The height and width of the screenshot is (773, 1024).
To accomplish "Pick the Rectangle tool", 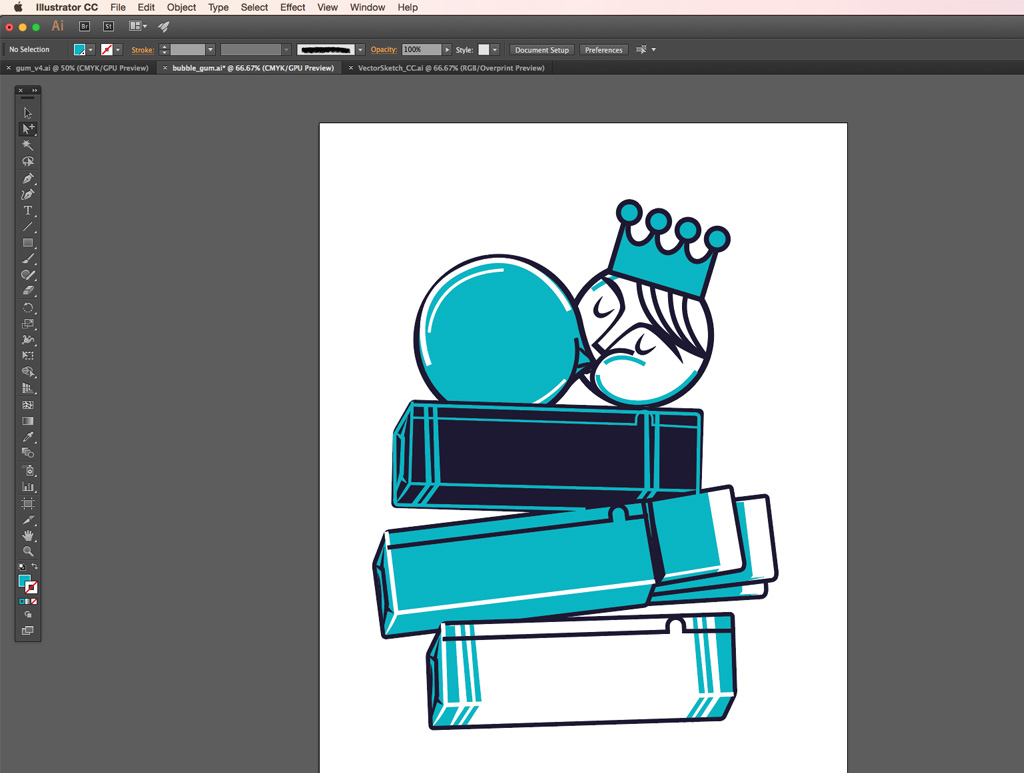I will [28, 243].
